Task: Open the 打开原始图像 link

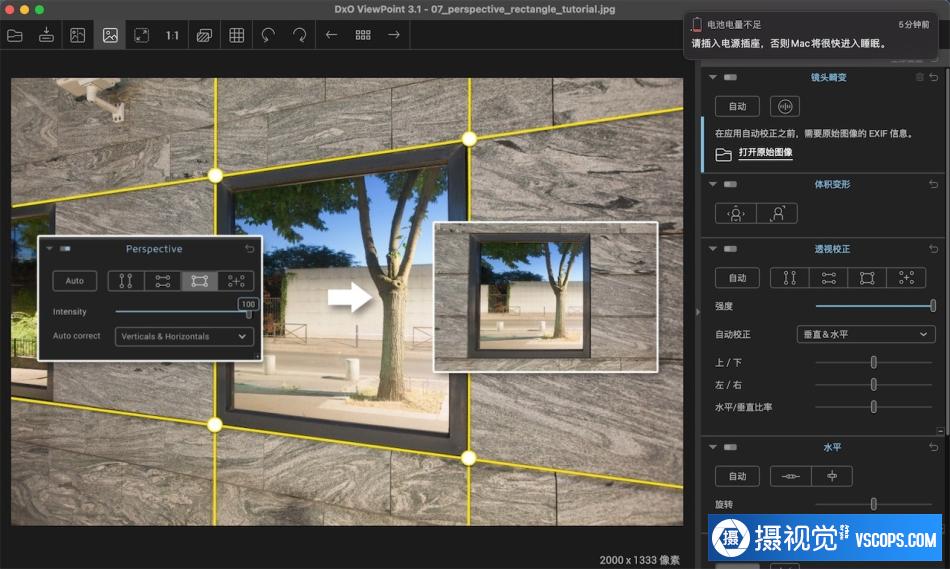Action: [x=765, y=152]
